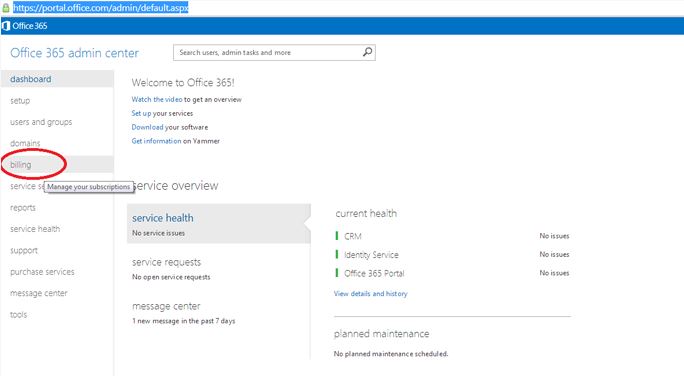Click the 'Welcome to Office 365!' heading
The width and height of the screenshot is (684, 376).
(183, 82)
